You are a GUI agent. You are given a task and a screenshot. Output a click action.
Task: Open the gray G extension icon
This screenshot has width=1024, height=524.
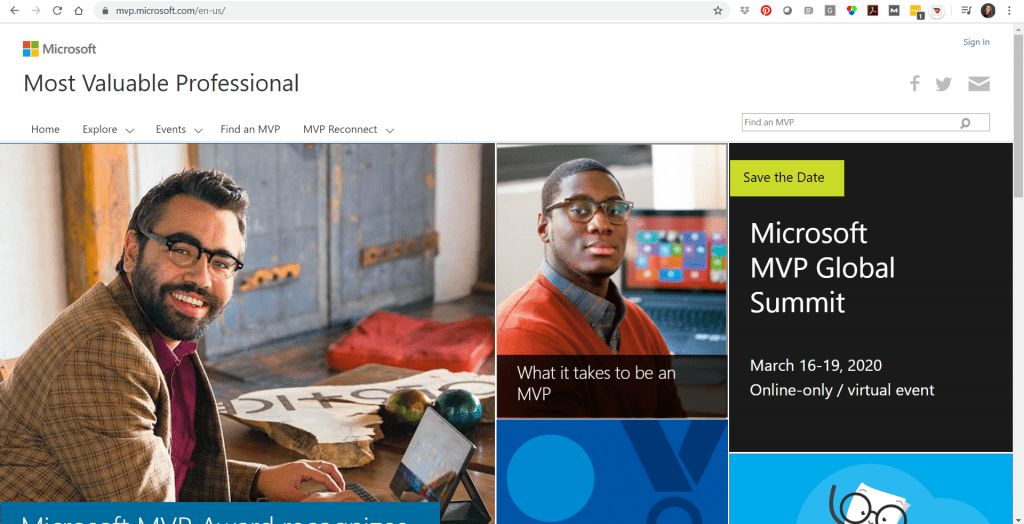pyautogui.click(x=830, y=10)
